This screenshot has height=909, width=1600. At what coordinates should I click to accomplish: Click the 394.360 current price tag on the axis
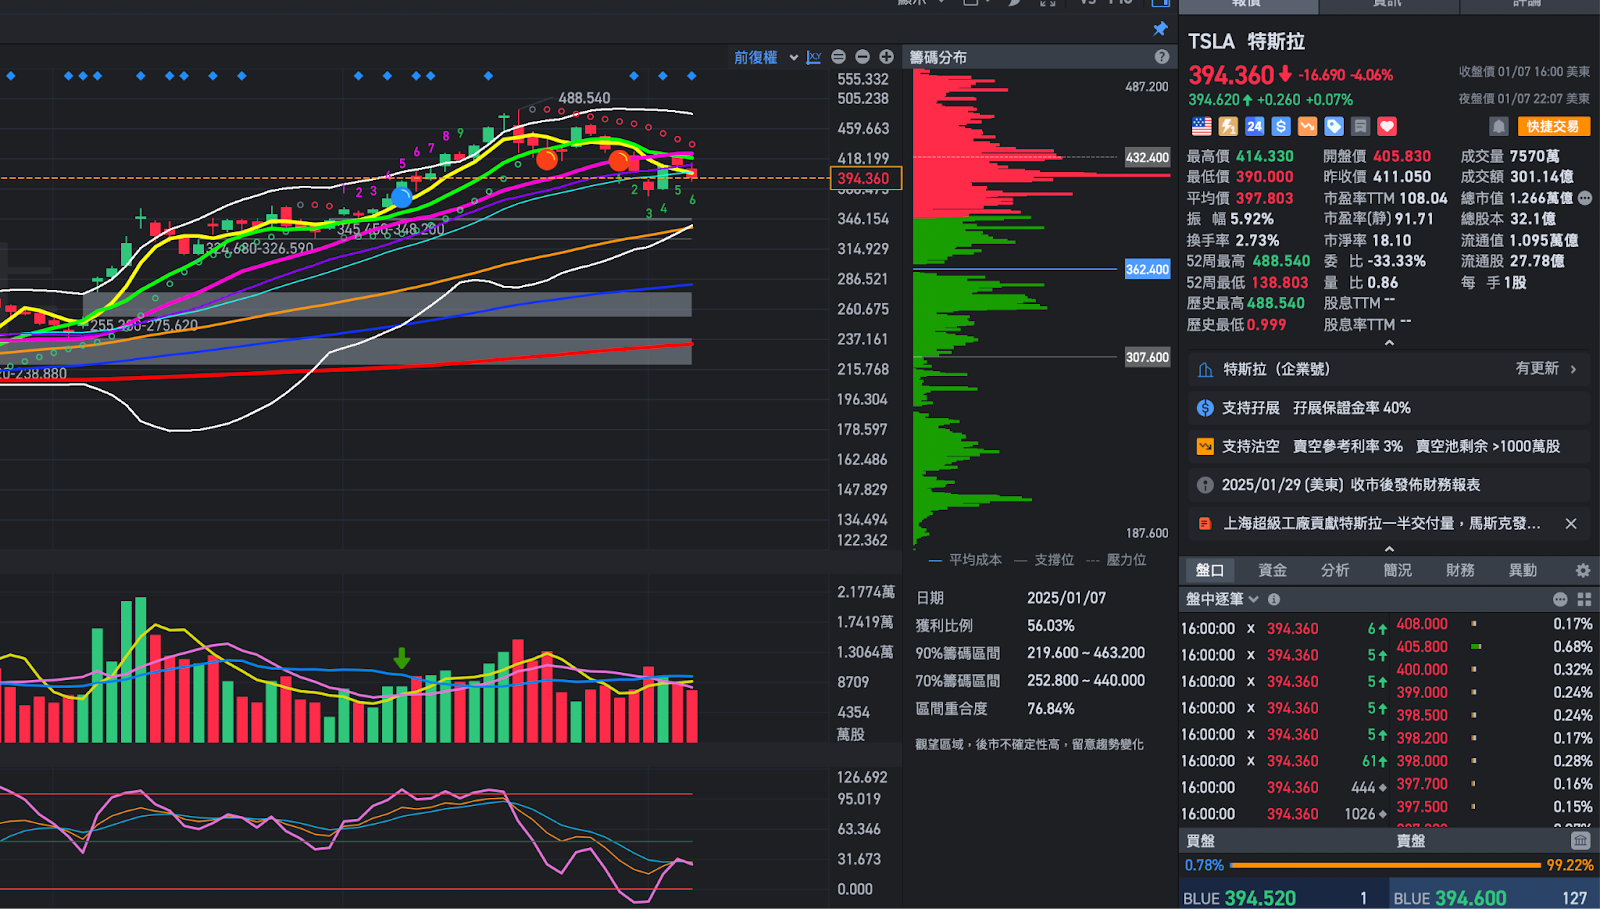(x=866, y=178)
